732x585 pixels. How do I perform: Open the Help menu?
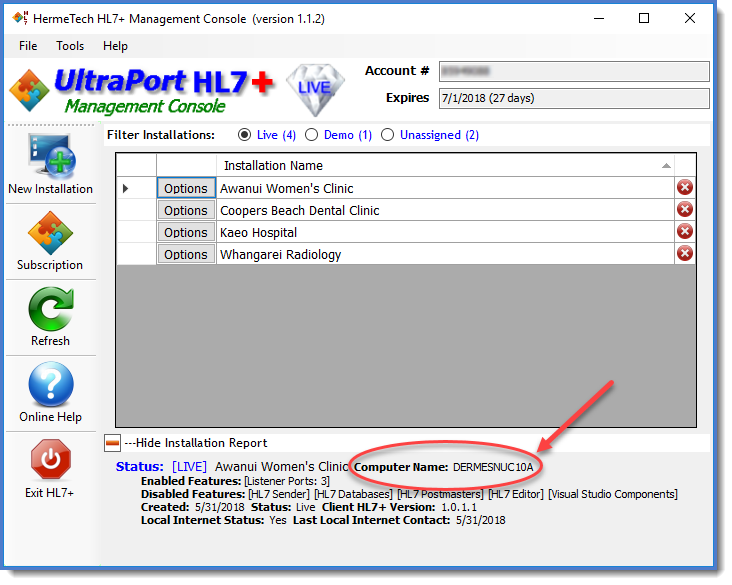click(x=115, y=46)
